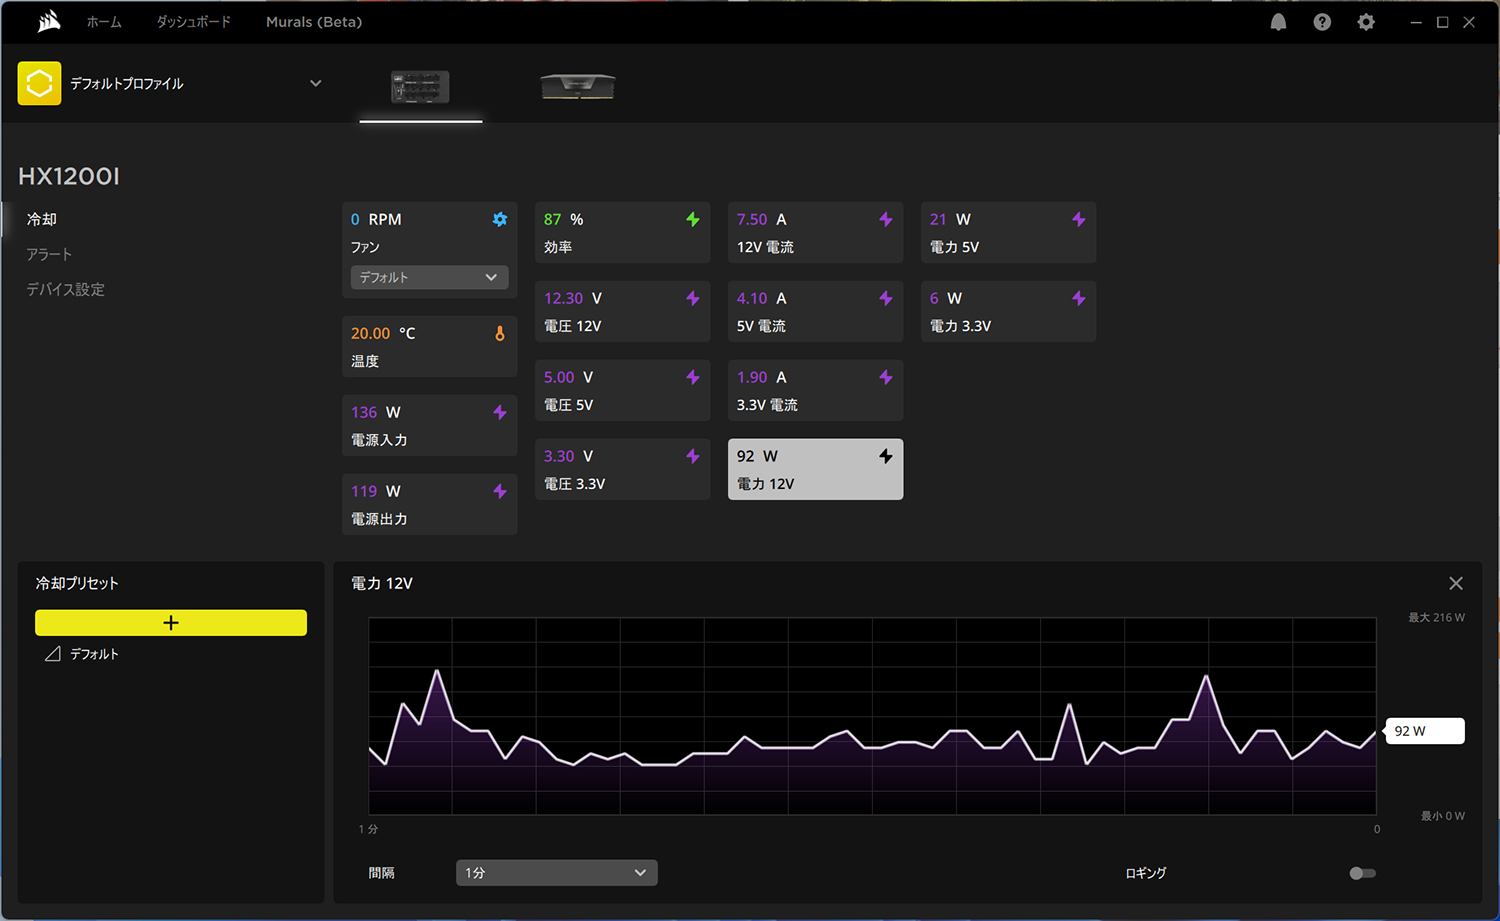
Task: Select アラート in the sidebar
Action: (x=49, y=254)
